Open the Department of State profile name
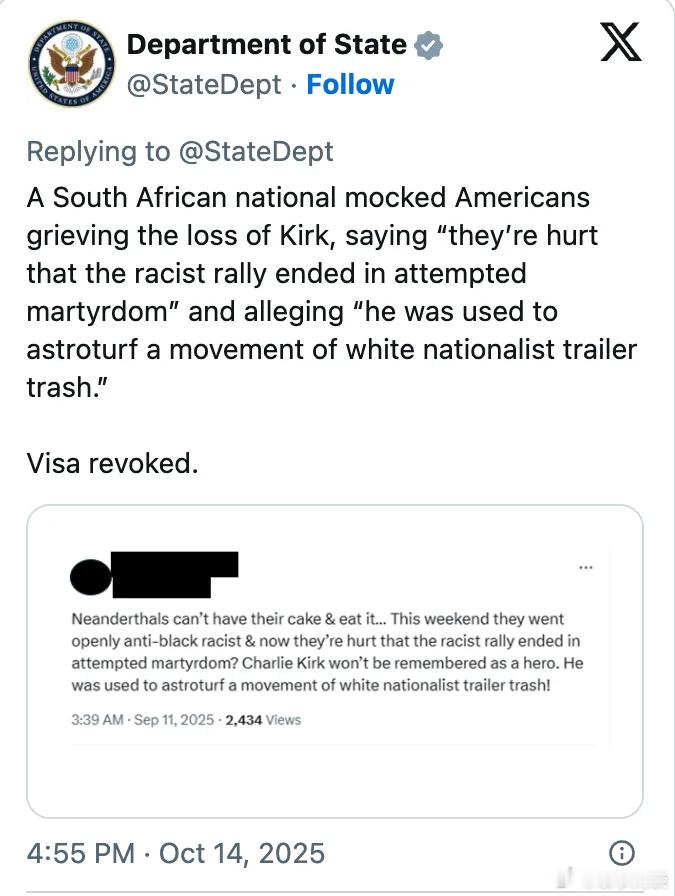 pos(267,45)
